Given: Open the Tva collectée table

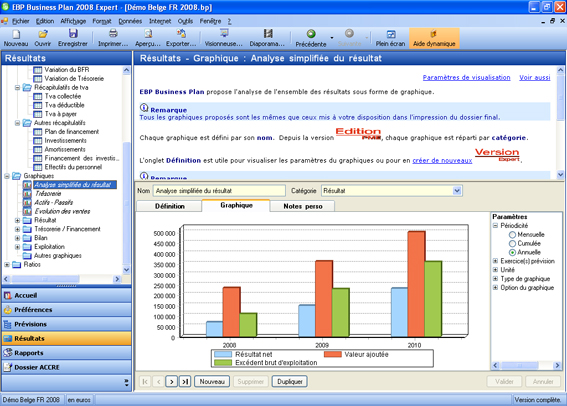Looking at the screenshot, I should (63, 96).
